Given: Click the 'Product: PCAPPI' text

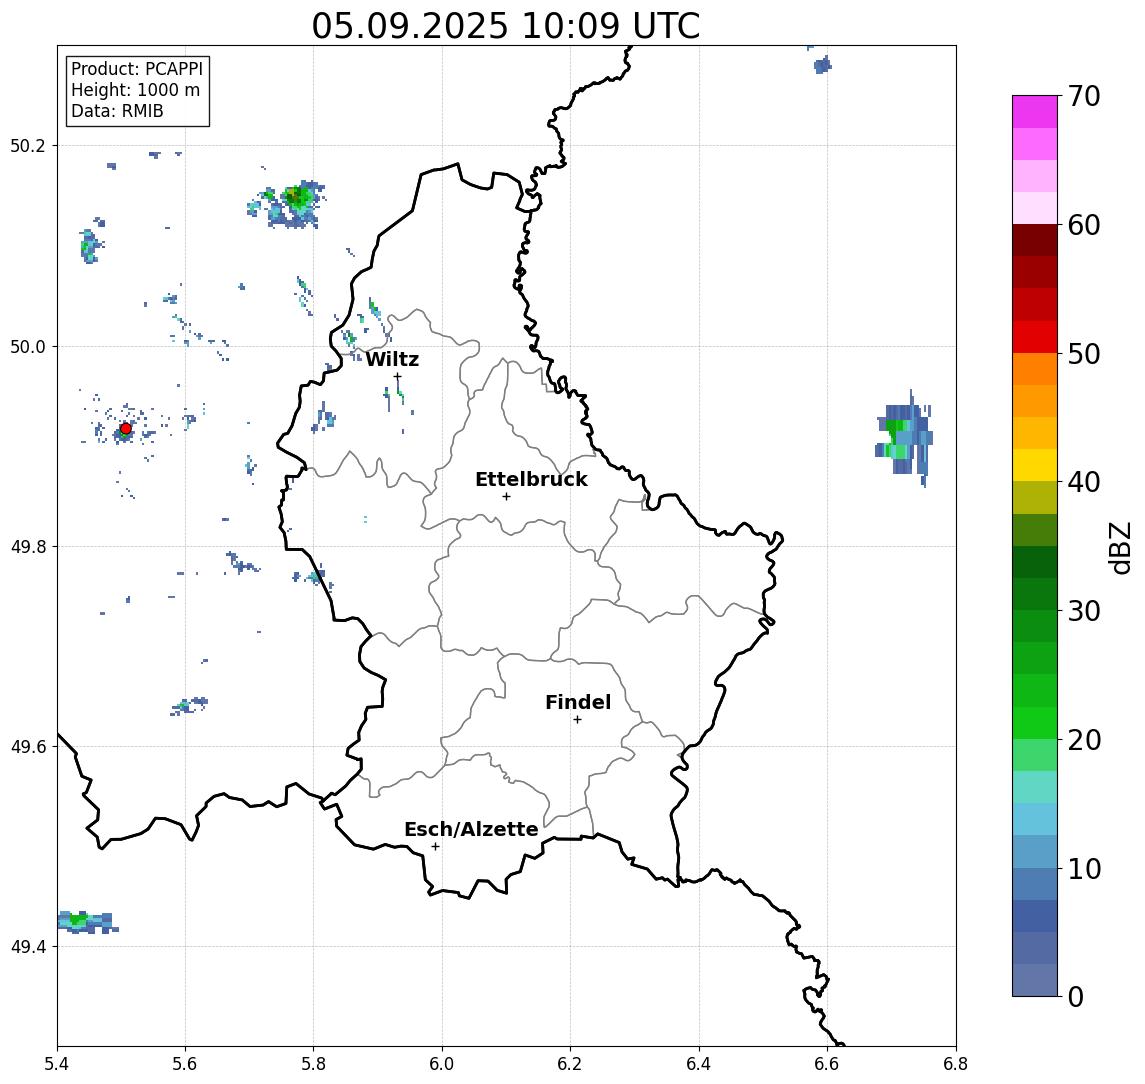Looking at the screenshot, I should 137,69.
